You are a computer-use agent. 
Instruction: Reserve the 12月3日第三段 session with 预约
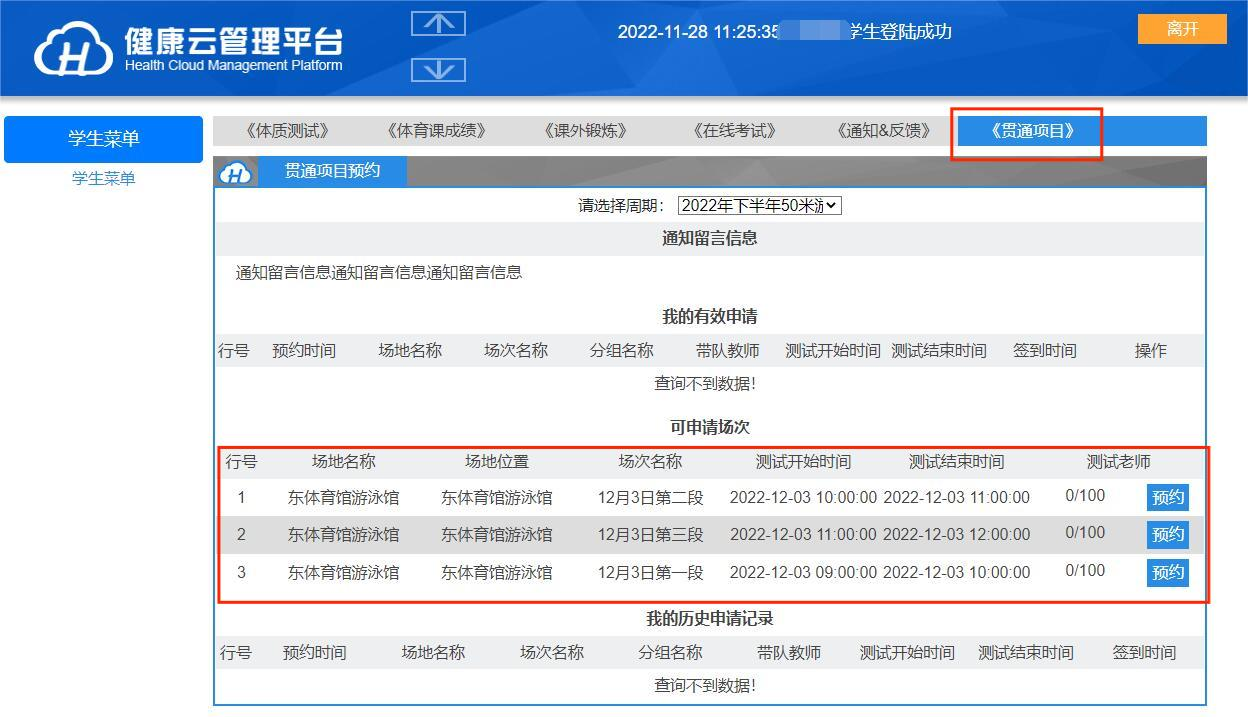1168,535
